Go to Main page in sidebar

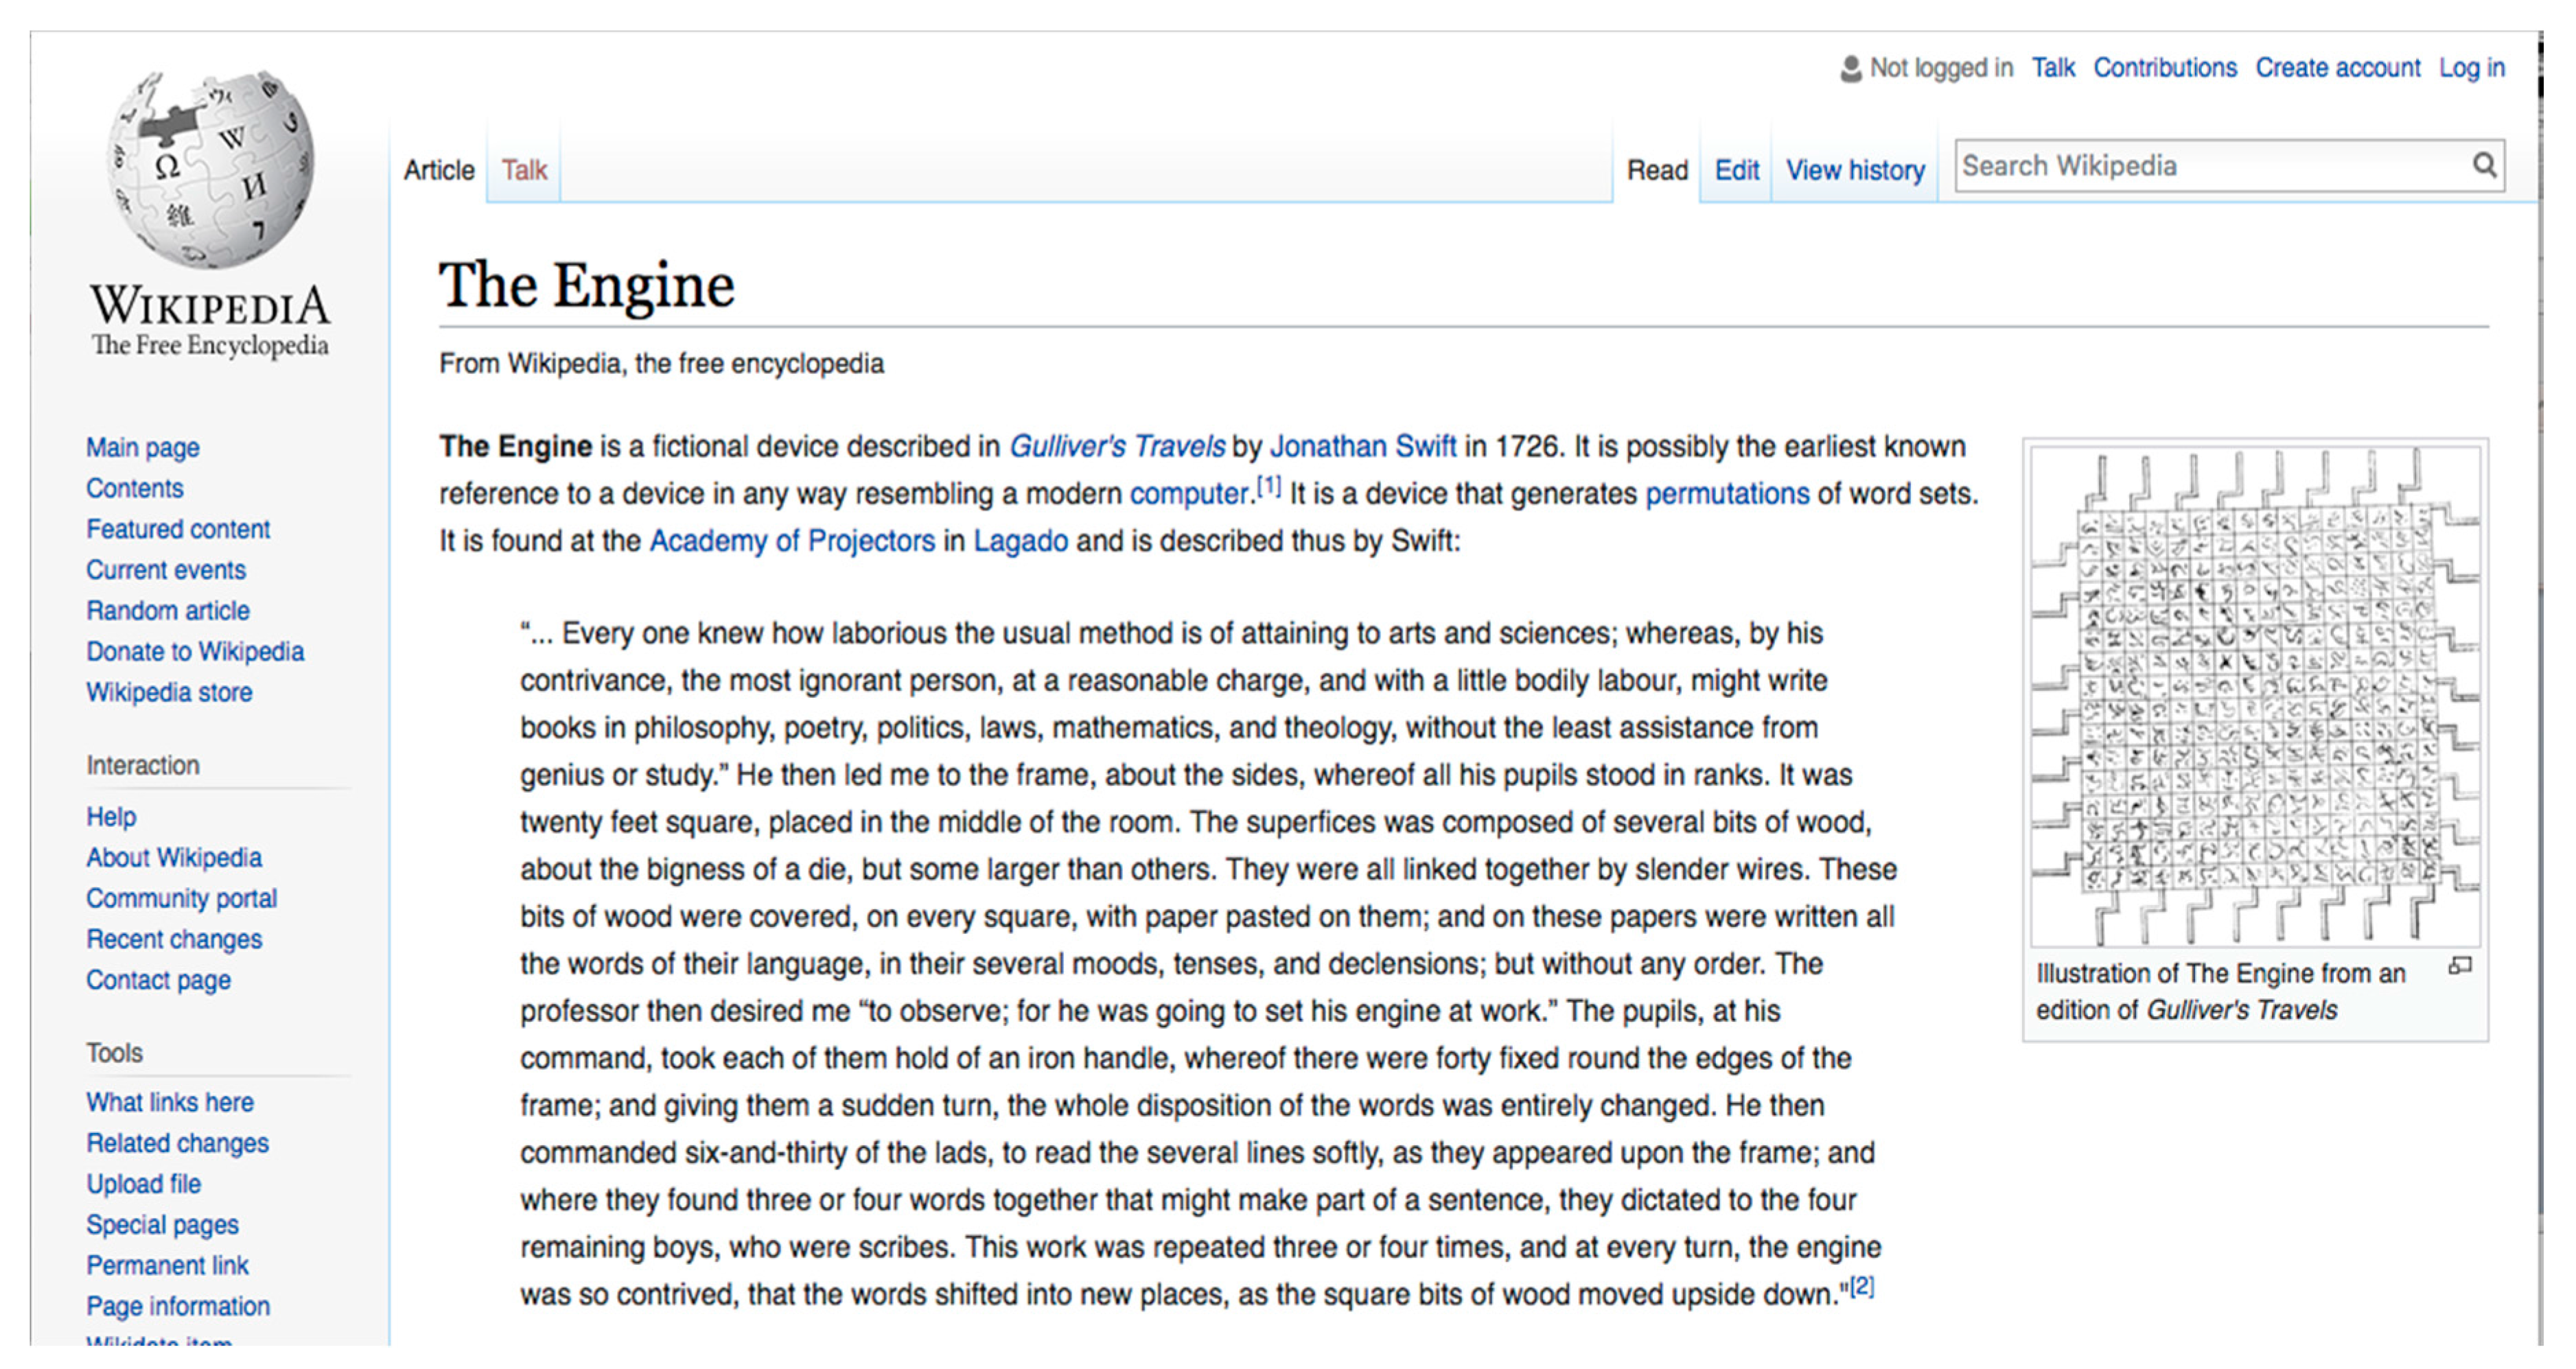(x=143, y=447)
